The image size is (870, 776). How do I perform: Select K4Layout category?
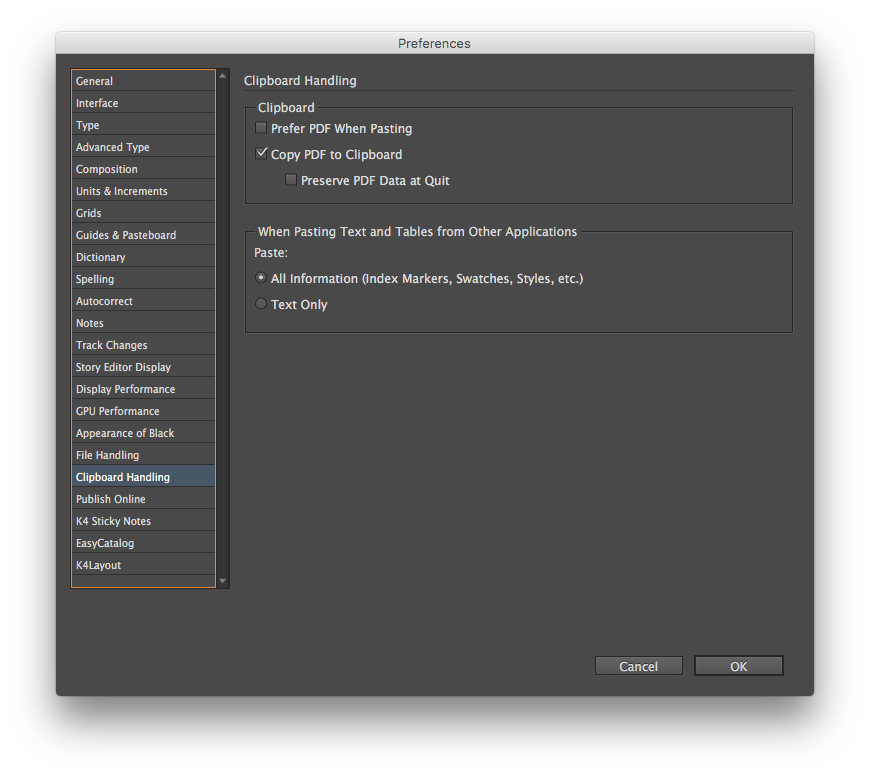point(143,565)
